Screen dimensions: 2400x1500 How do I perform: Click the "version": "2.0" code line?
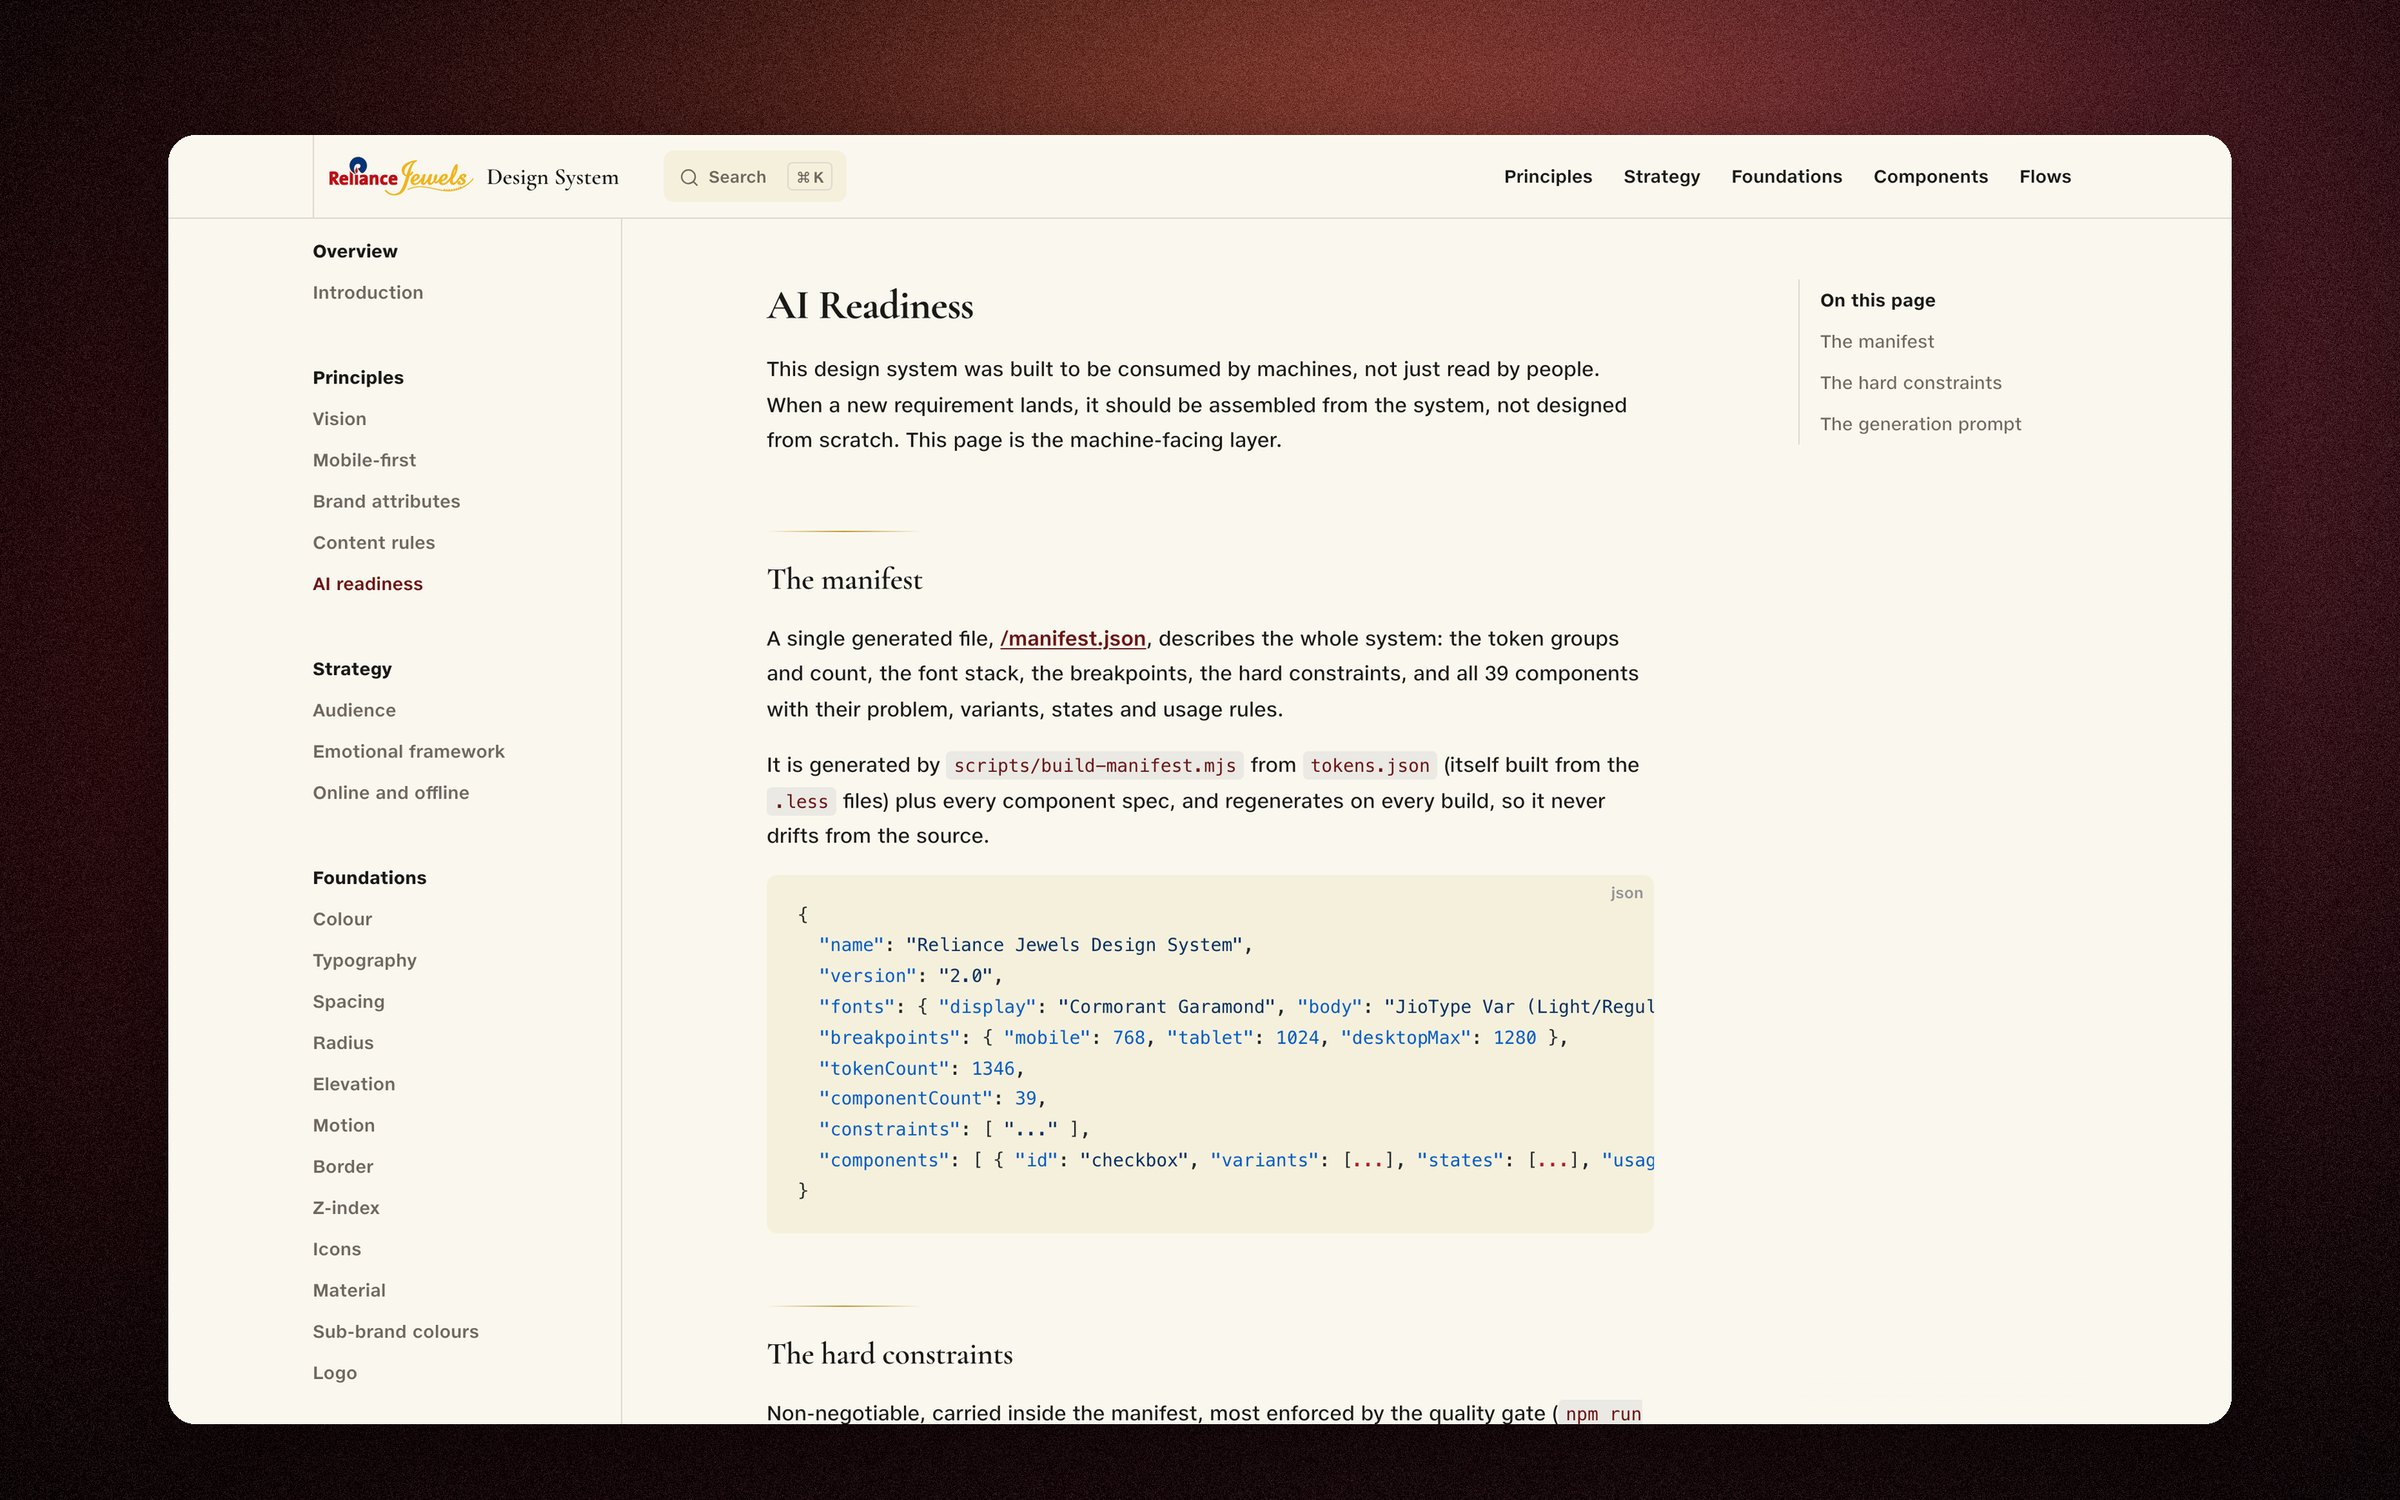pyautogui.click(x=910, y=974)
